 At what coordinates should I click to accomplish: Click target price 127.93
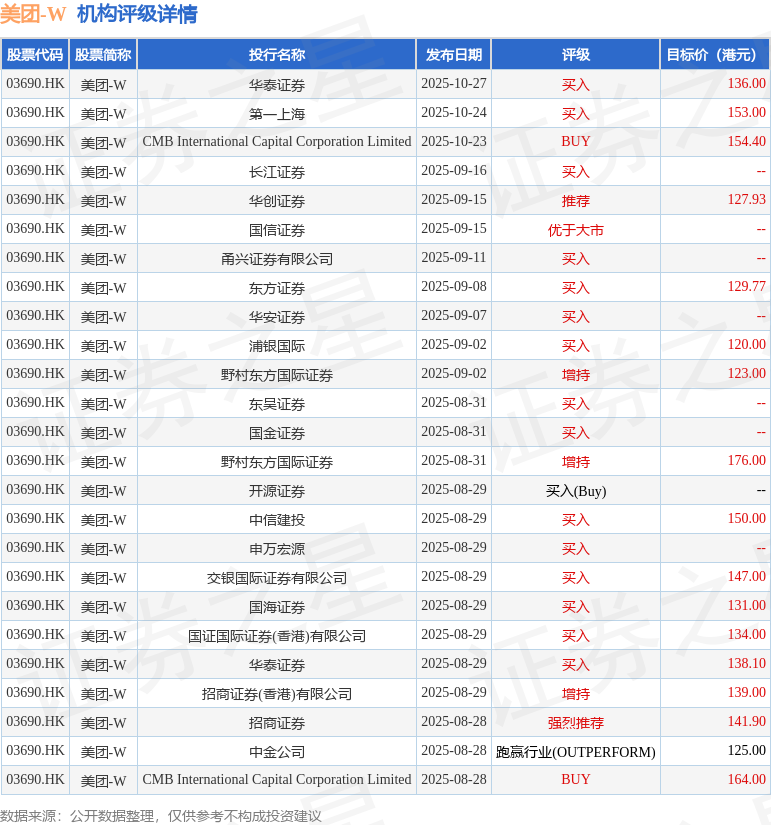(746, 199)
